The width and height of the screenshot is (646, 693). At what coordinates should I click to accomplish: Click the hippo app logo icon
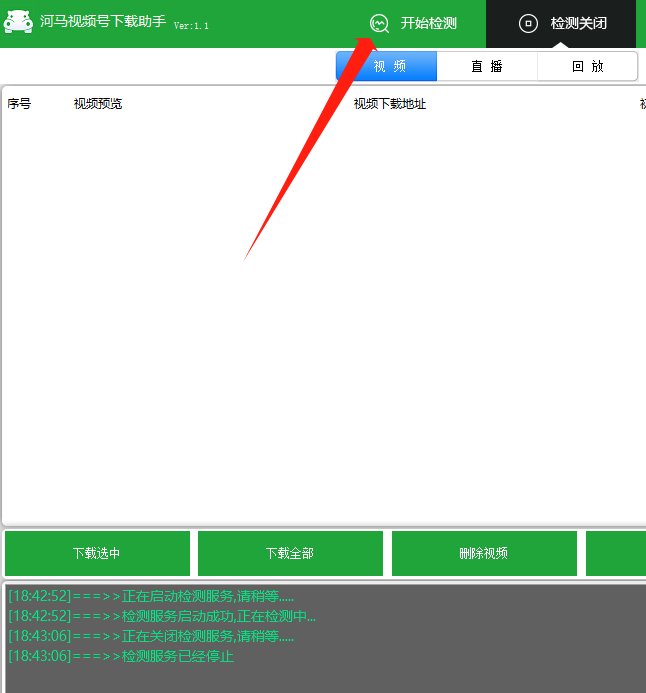tap(19, 22)
